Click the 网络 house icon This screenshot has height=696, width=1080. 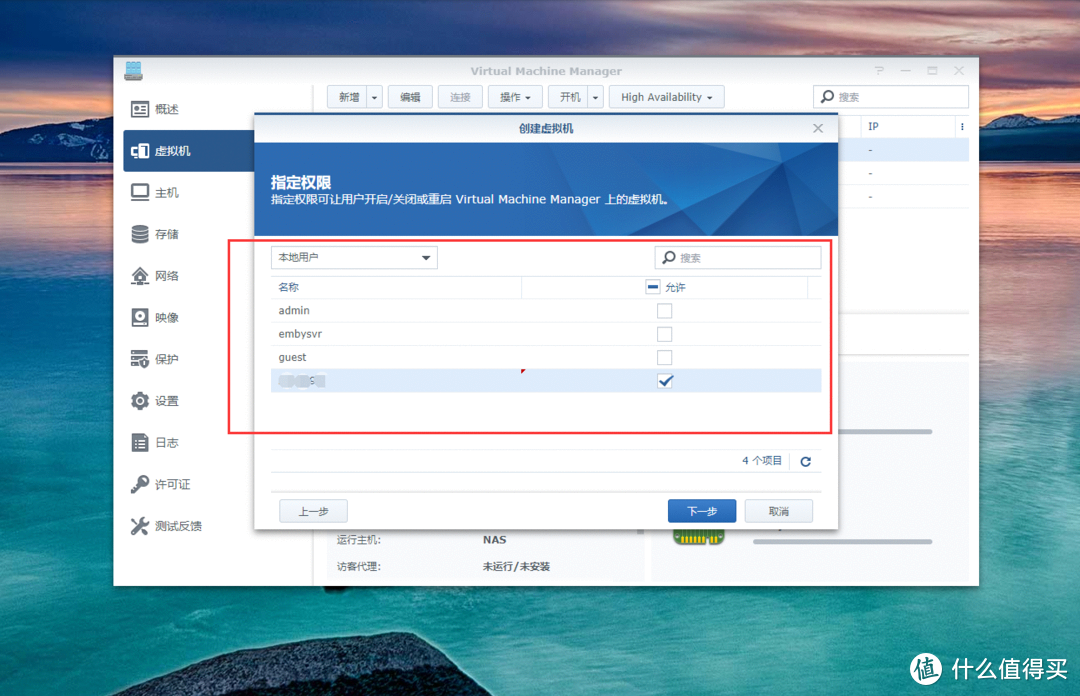pyautogui.click(x=140, y=276)
